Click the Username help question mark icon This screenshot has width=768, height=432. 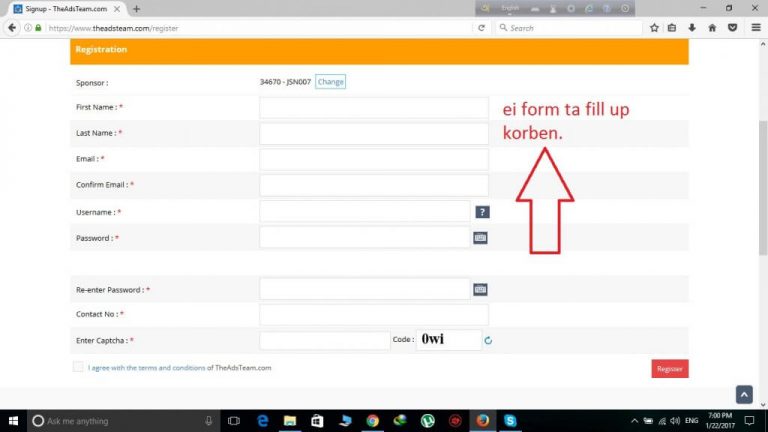[x=482, y=212]
